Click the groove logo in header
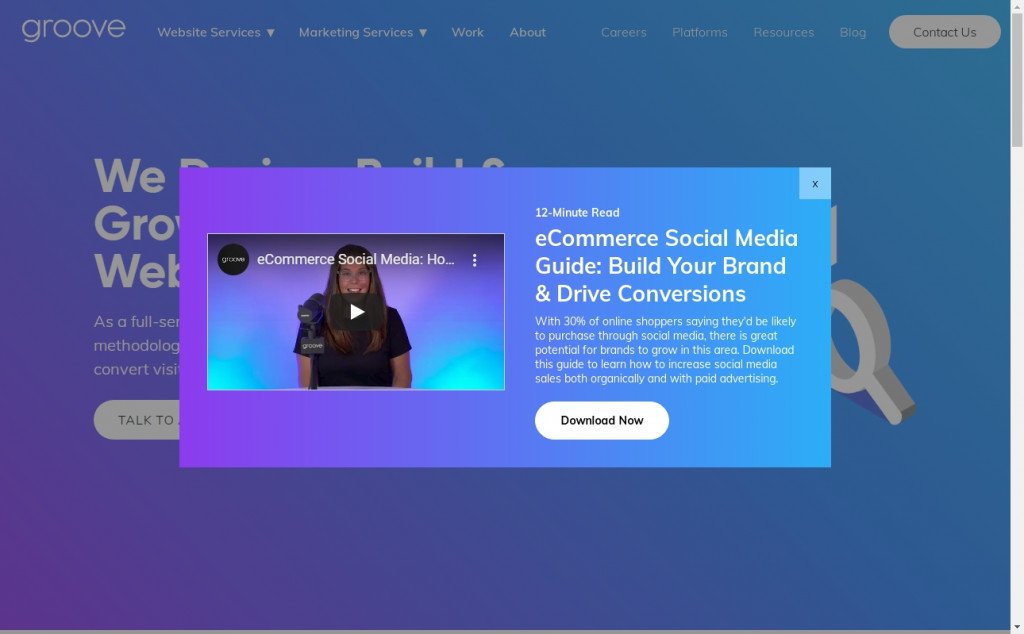Screen dimensions: 1024x634 pyautogui.click(x=73, y=29)
